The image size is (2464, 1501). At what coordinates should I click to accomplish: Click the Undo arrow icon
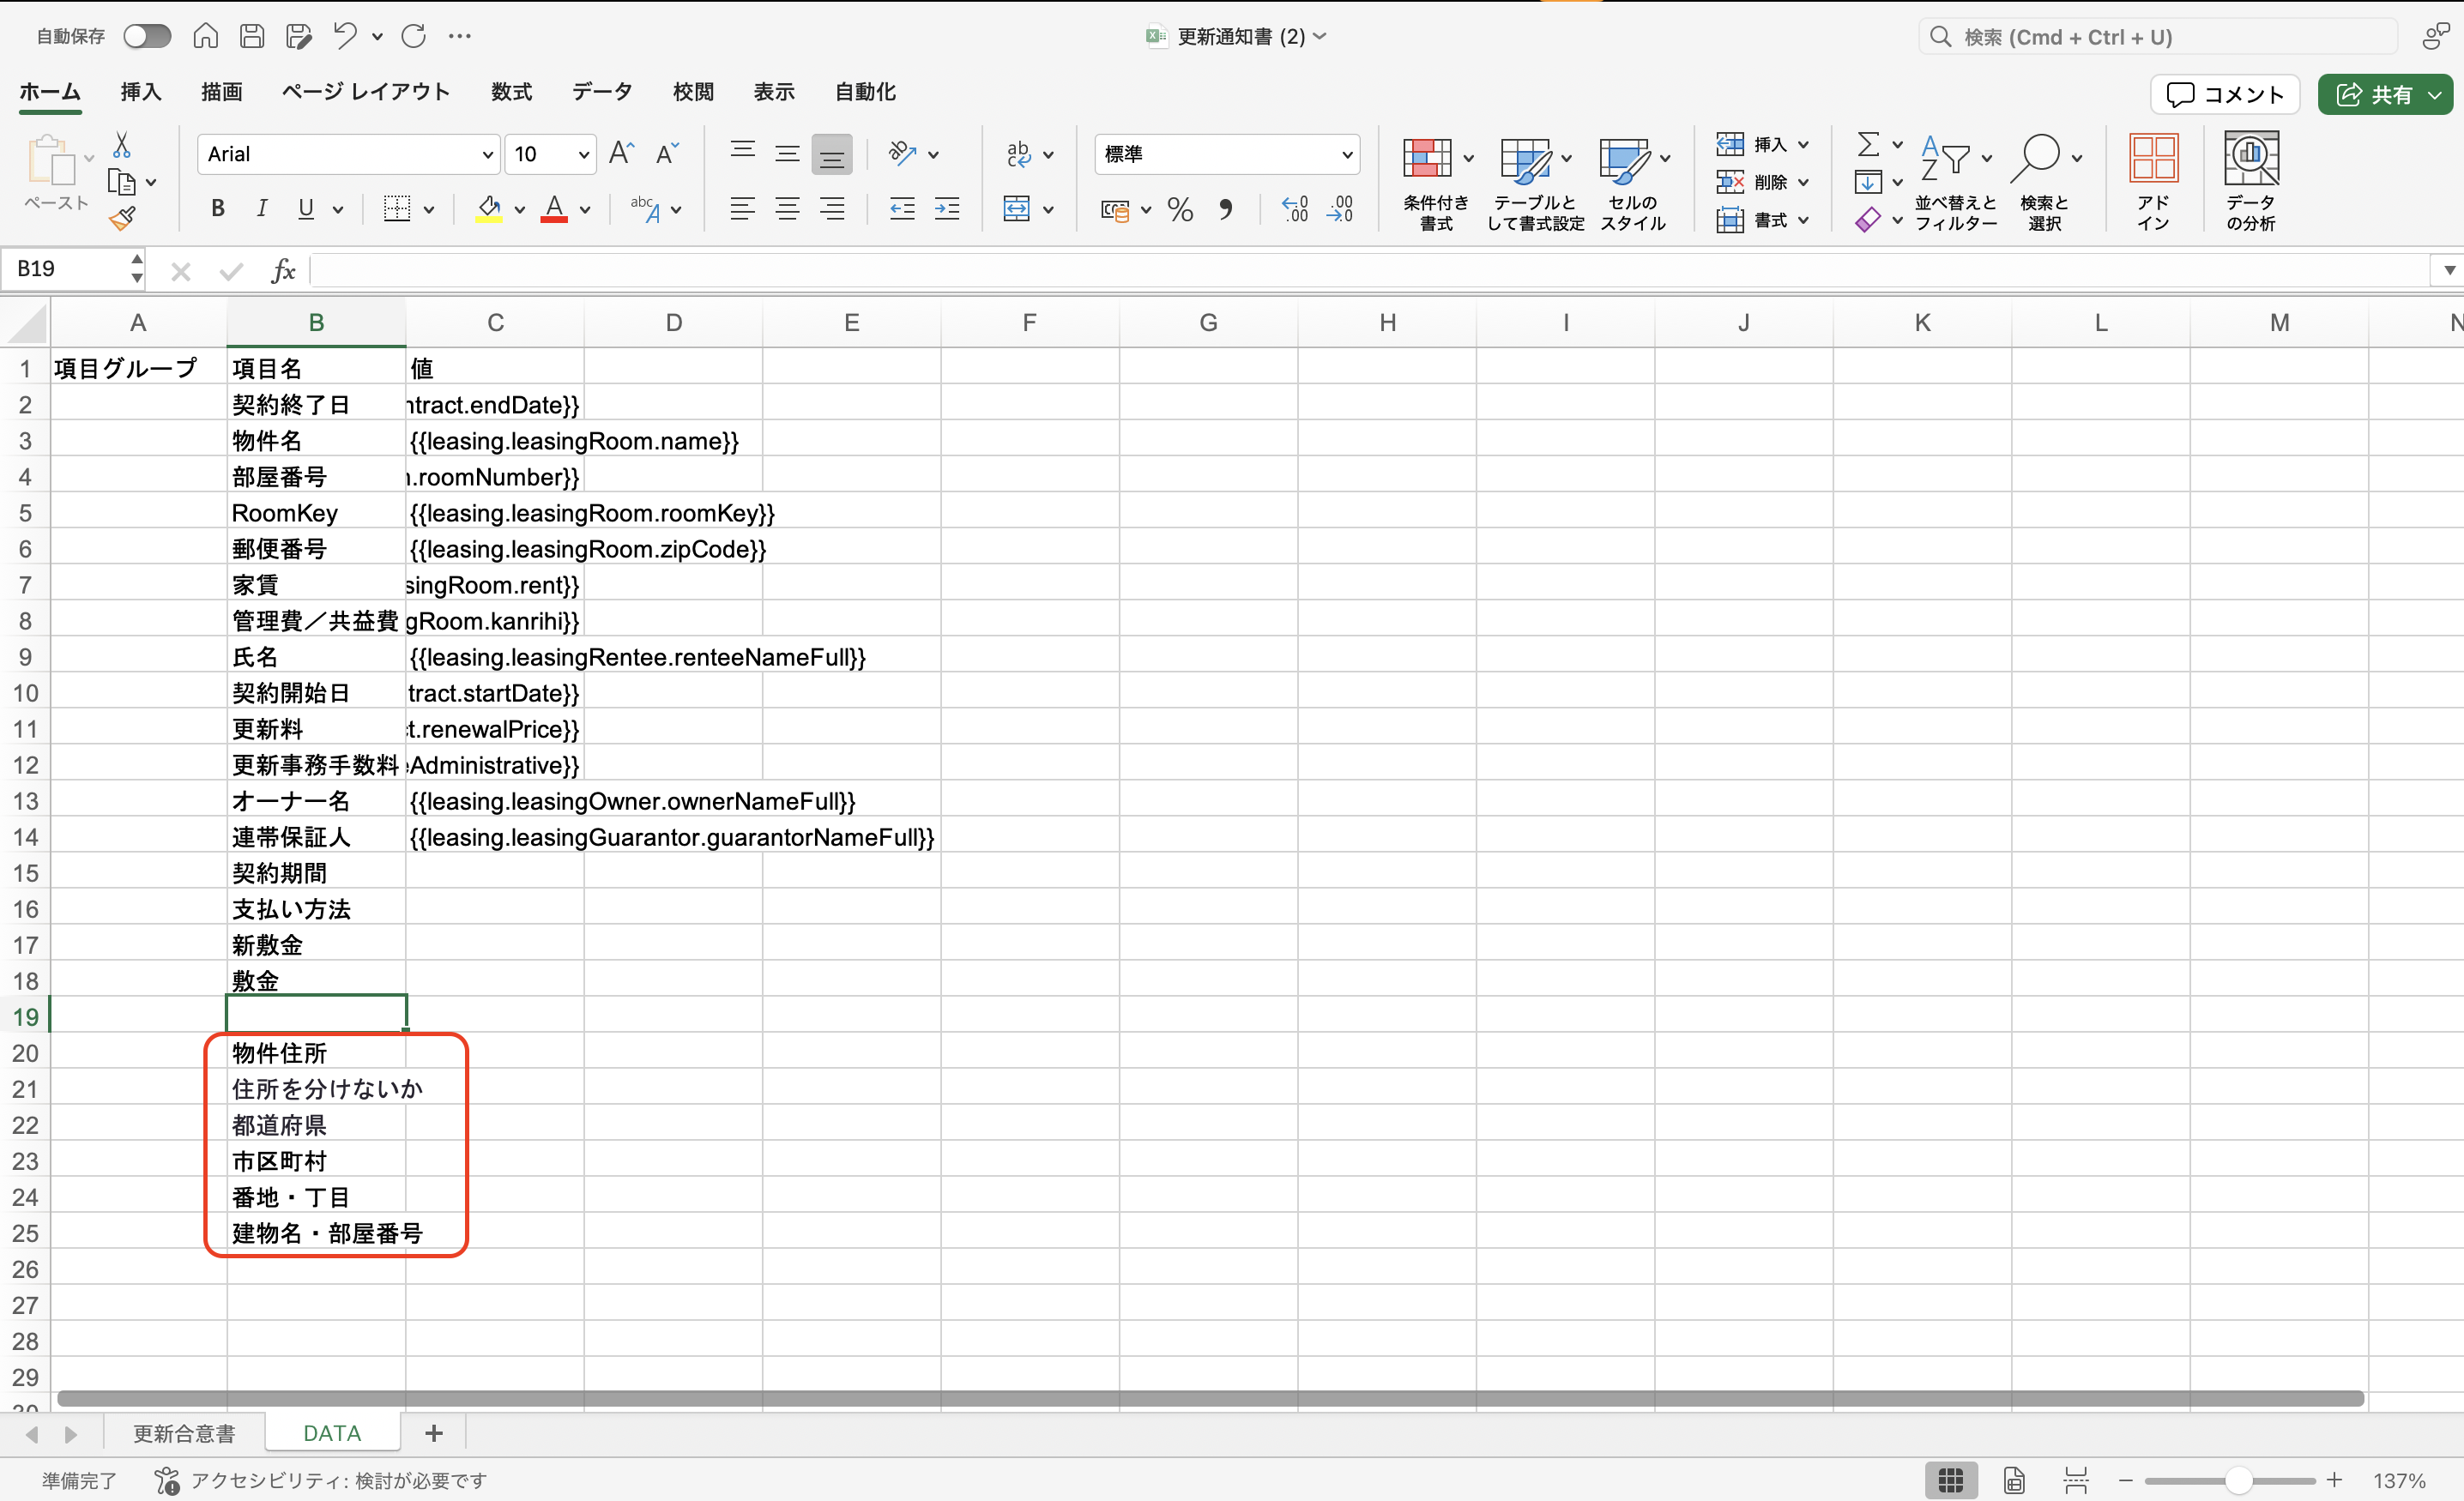point(345,37)
